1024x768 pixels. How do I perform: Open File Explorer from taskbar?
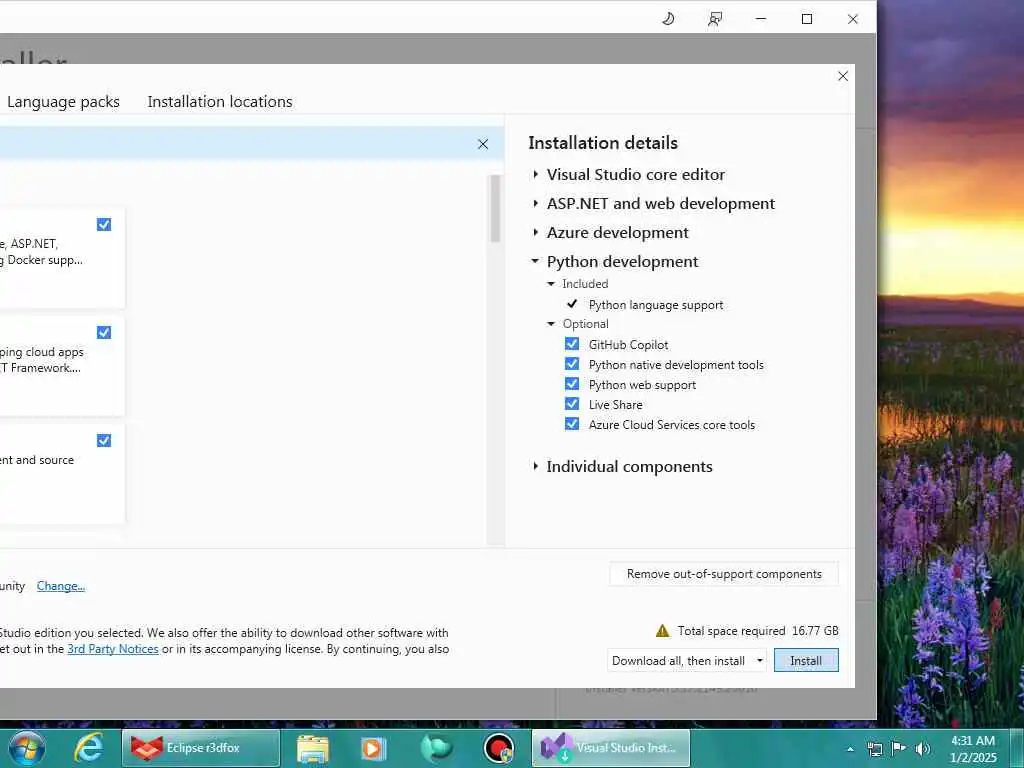click(313, 748)
